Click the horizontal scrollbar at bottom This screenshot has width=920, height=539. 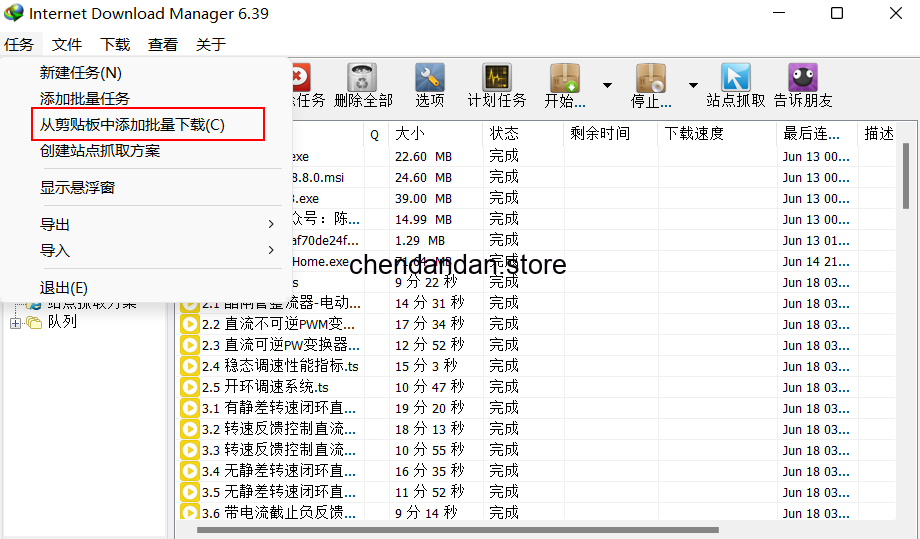[x=458, y=530]
